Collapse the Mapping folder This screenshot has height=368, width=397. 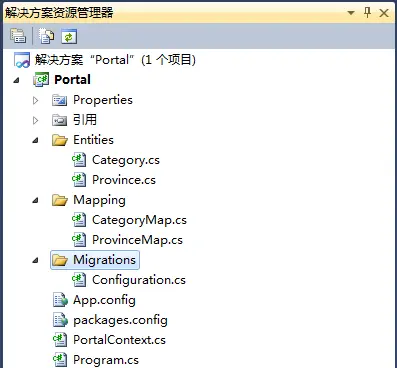tap(35, 200)
